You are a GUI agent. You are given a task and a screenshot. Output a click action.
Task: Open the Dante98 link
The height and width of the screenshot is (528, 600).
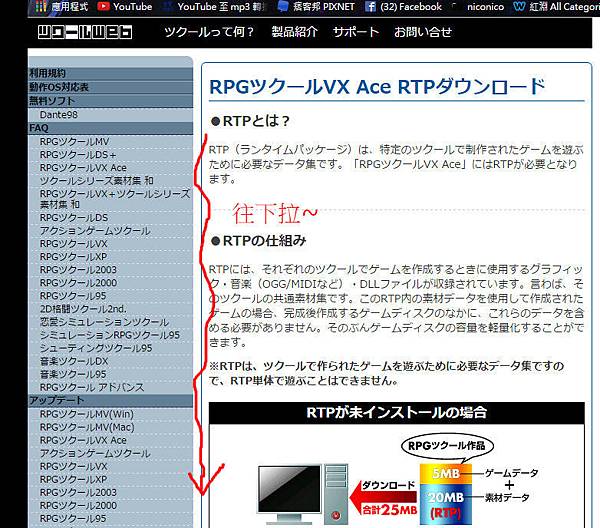[x=59, y=114]
